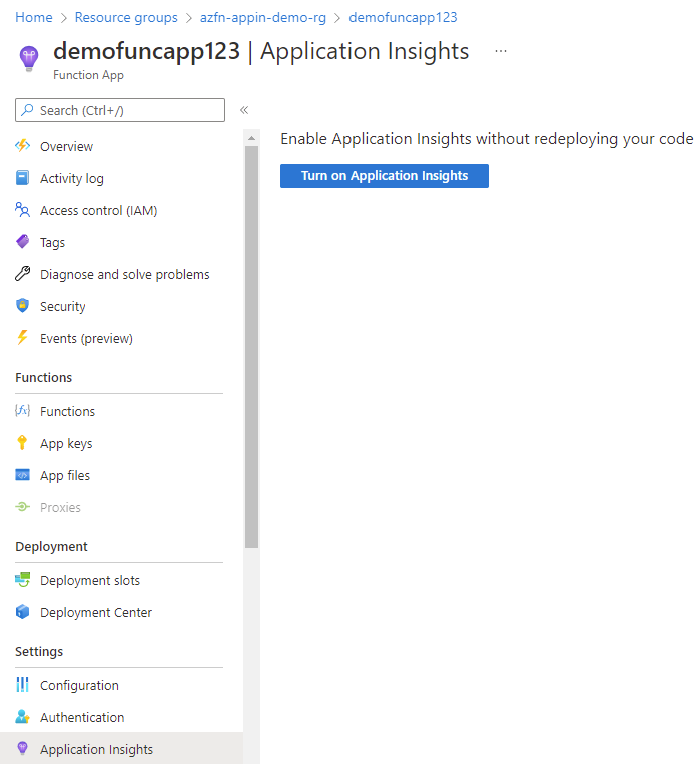Click the App files code icon
698x764 pixels.
(22, 475)
